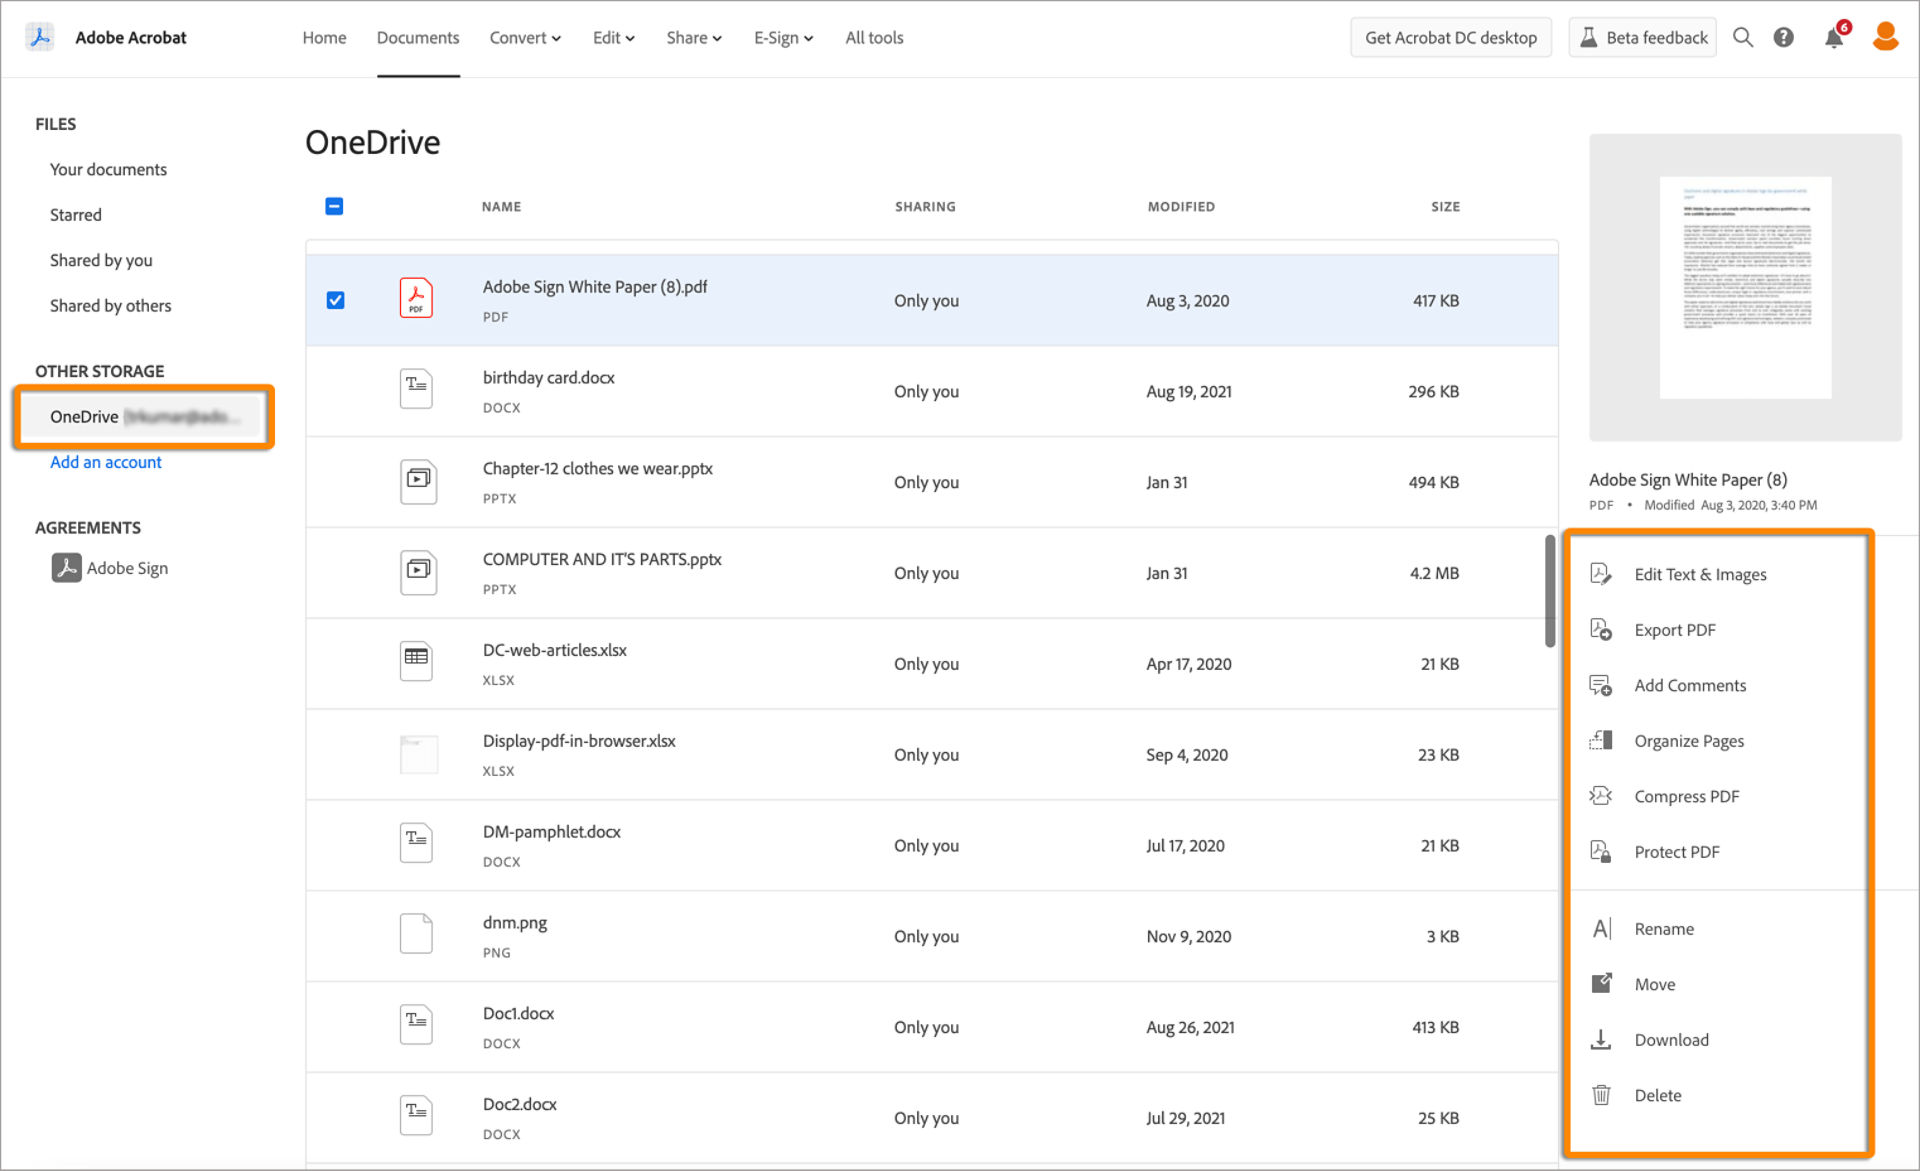
Task: Click the docx icon for DM-pamphlet
Action: click(x=416, y=843)
